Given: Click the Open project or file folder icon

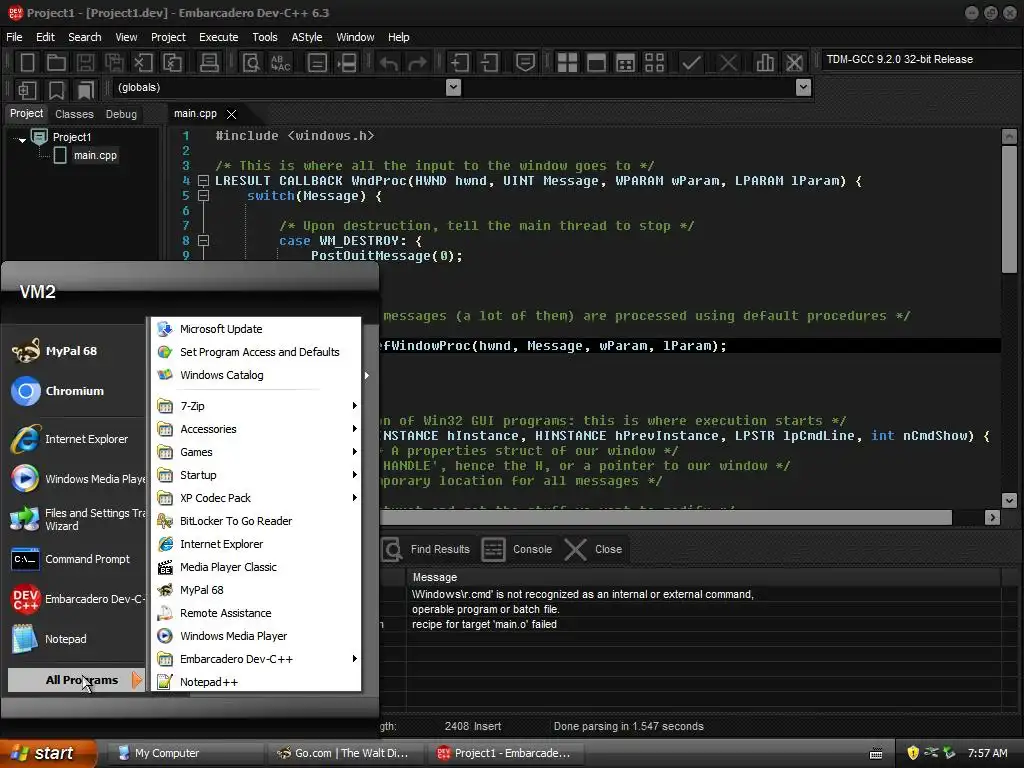Looking at the screenshot, I should (56, 63).
